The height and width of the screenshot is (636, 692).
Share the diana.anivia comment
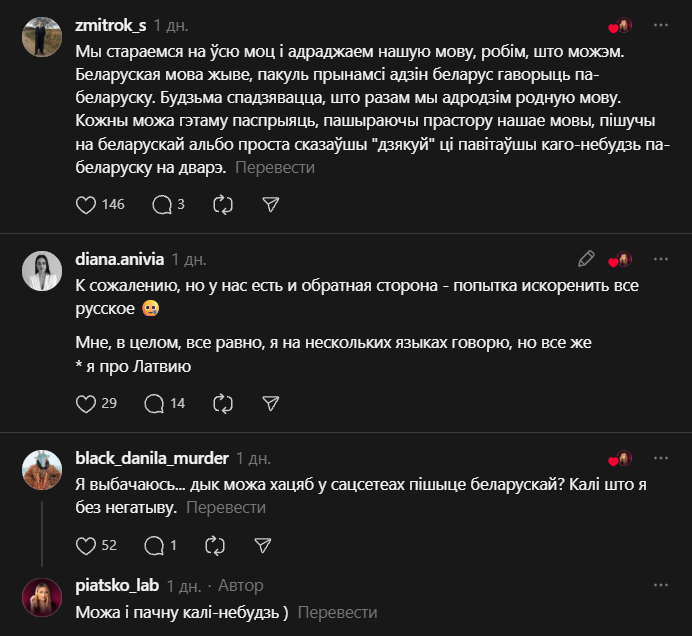point(270,403)
